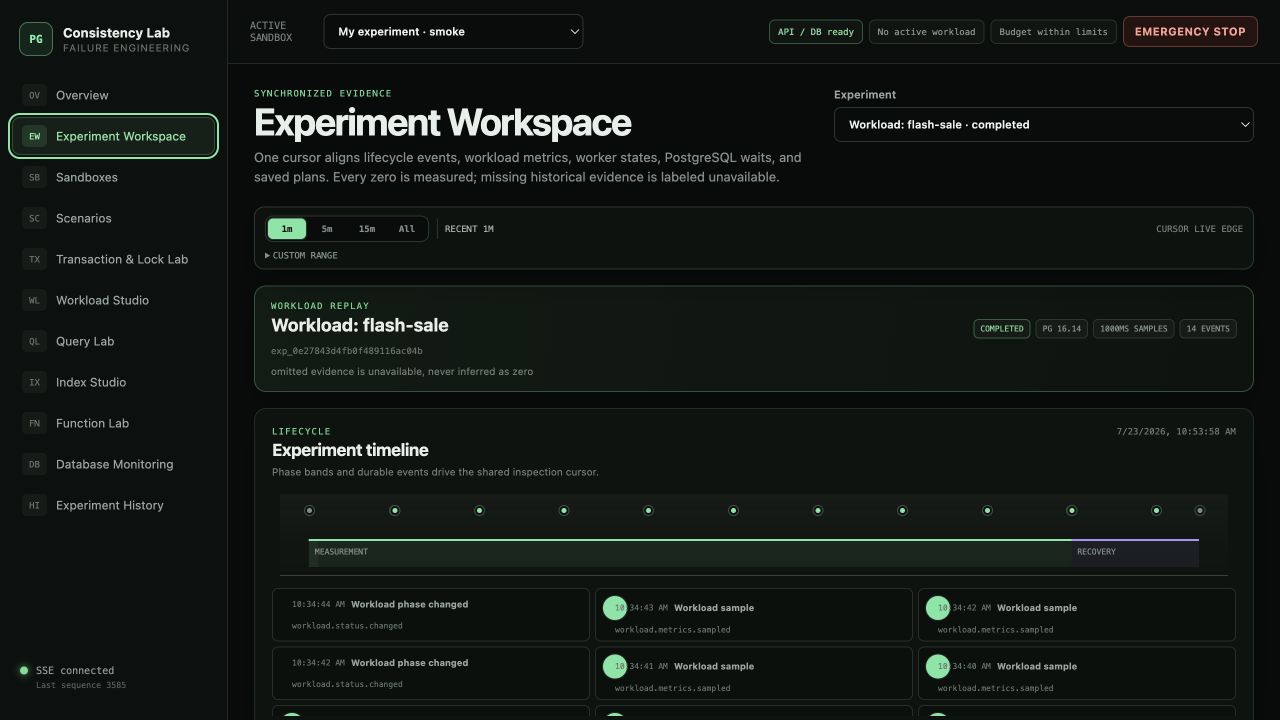The image size is (1280, 720).
Task: Open the Scenarios sidebar item
Action: 113,218
